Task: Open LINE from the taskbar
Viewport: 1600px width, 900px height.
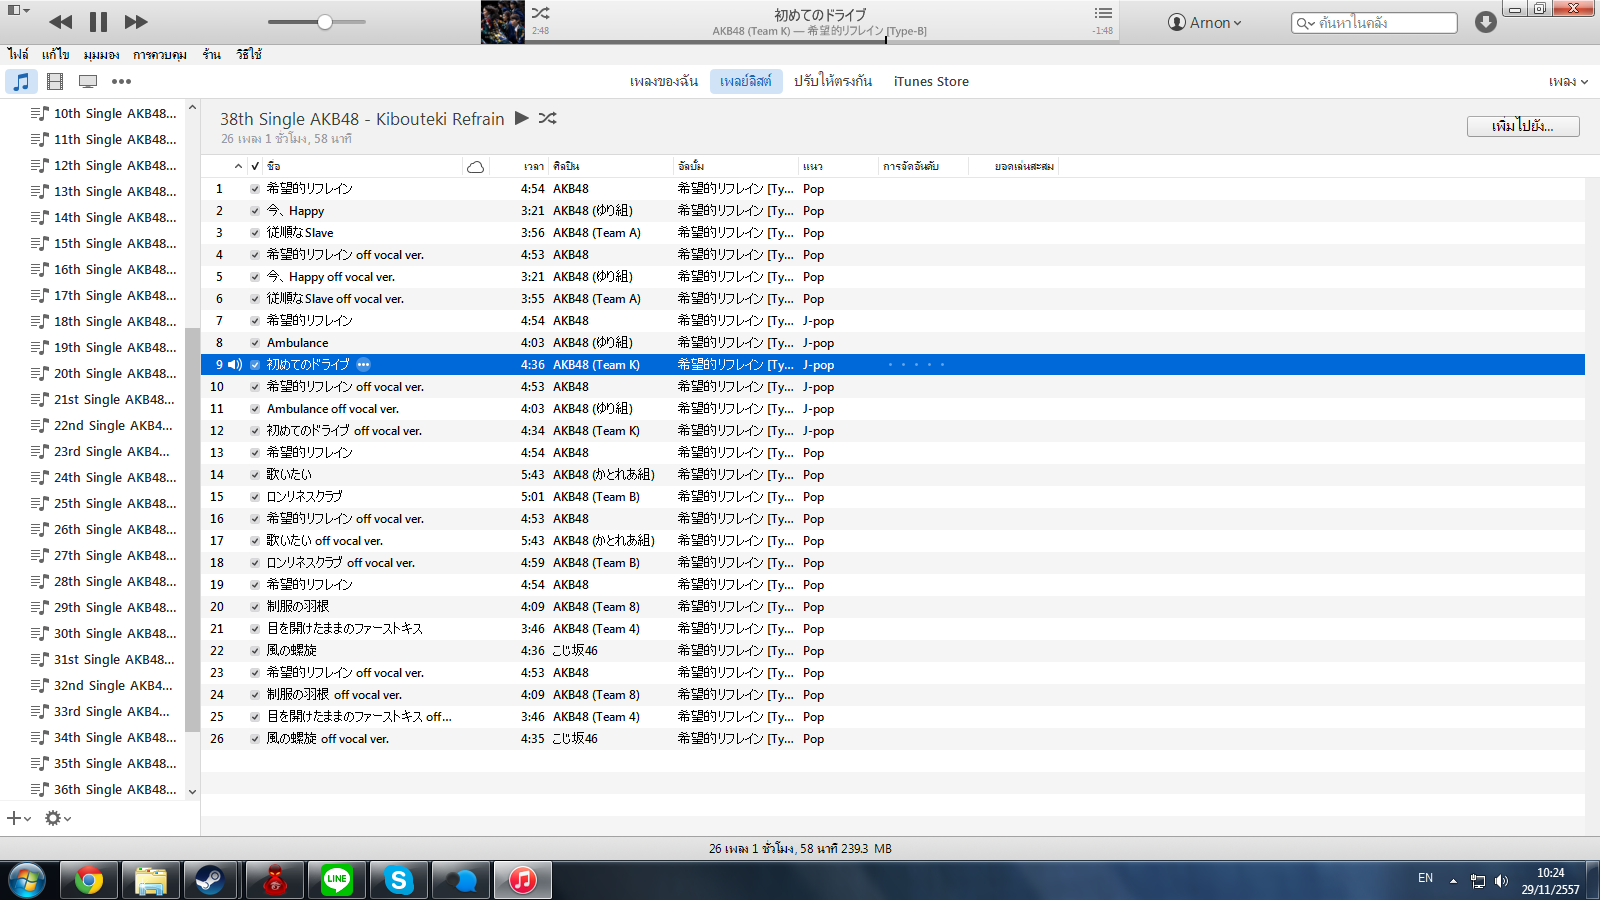Action: 336,881
